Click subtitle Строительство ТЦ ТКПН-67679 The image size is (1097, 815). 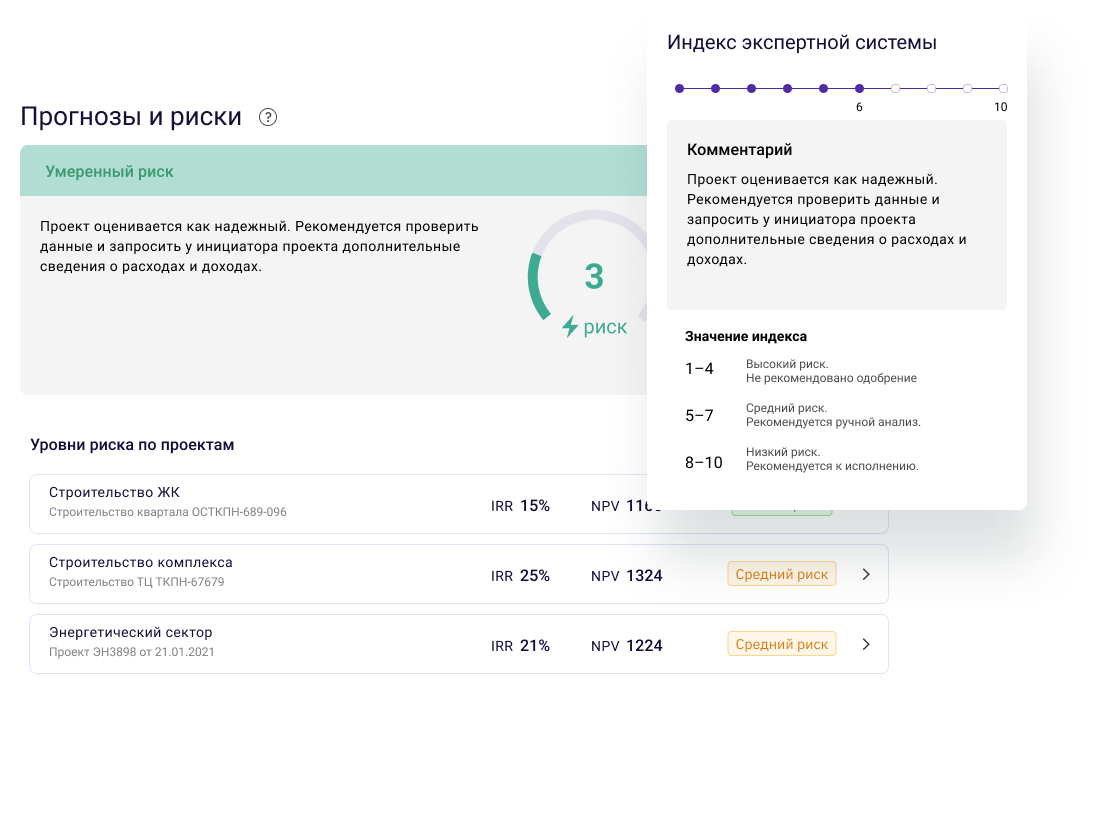coord(136,582)
